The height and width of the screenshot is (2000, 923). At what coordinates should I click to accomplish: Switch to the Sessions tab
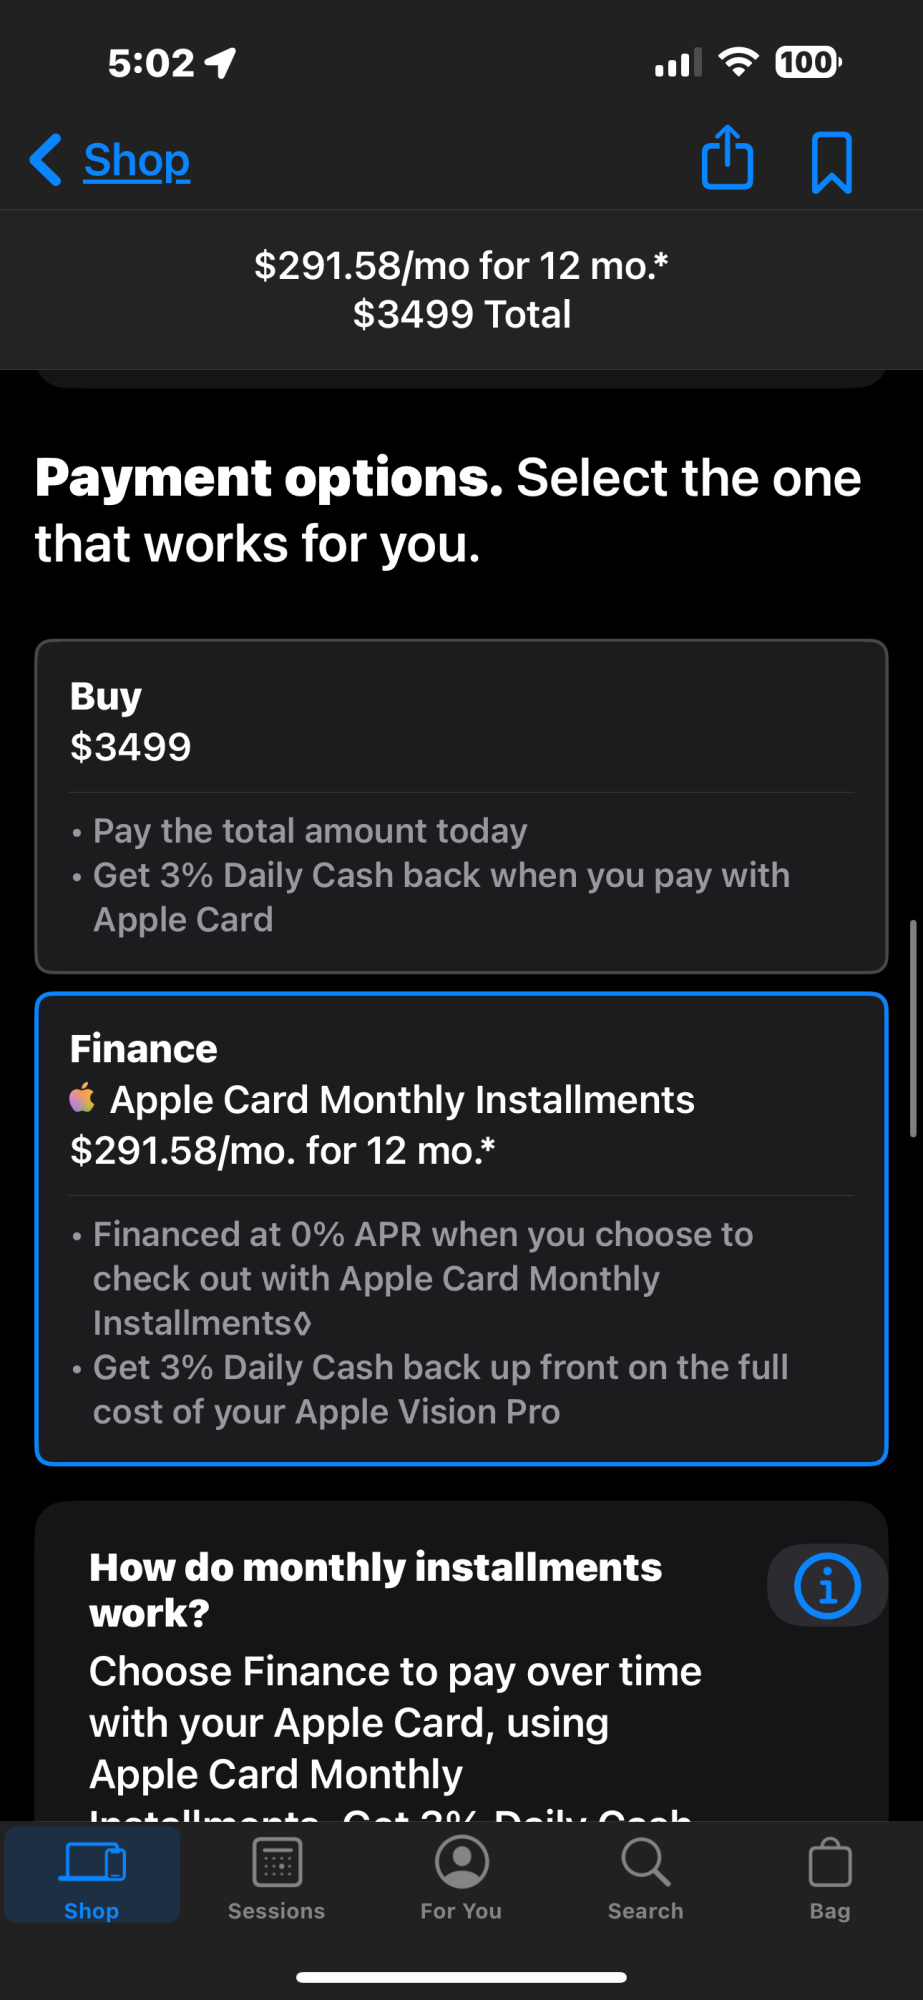[x=277, y=1879]
